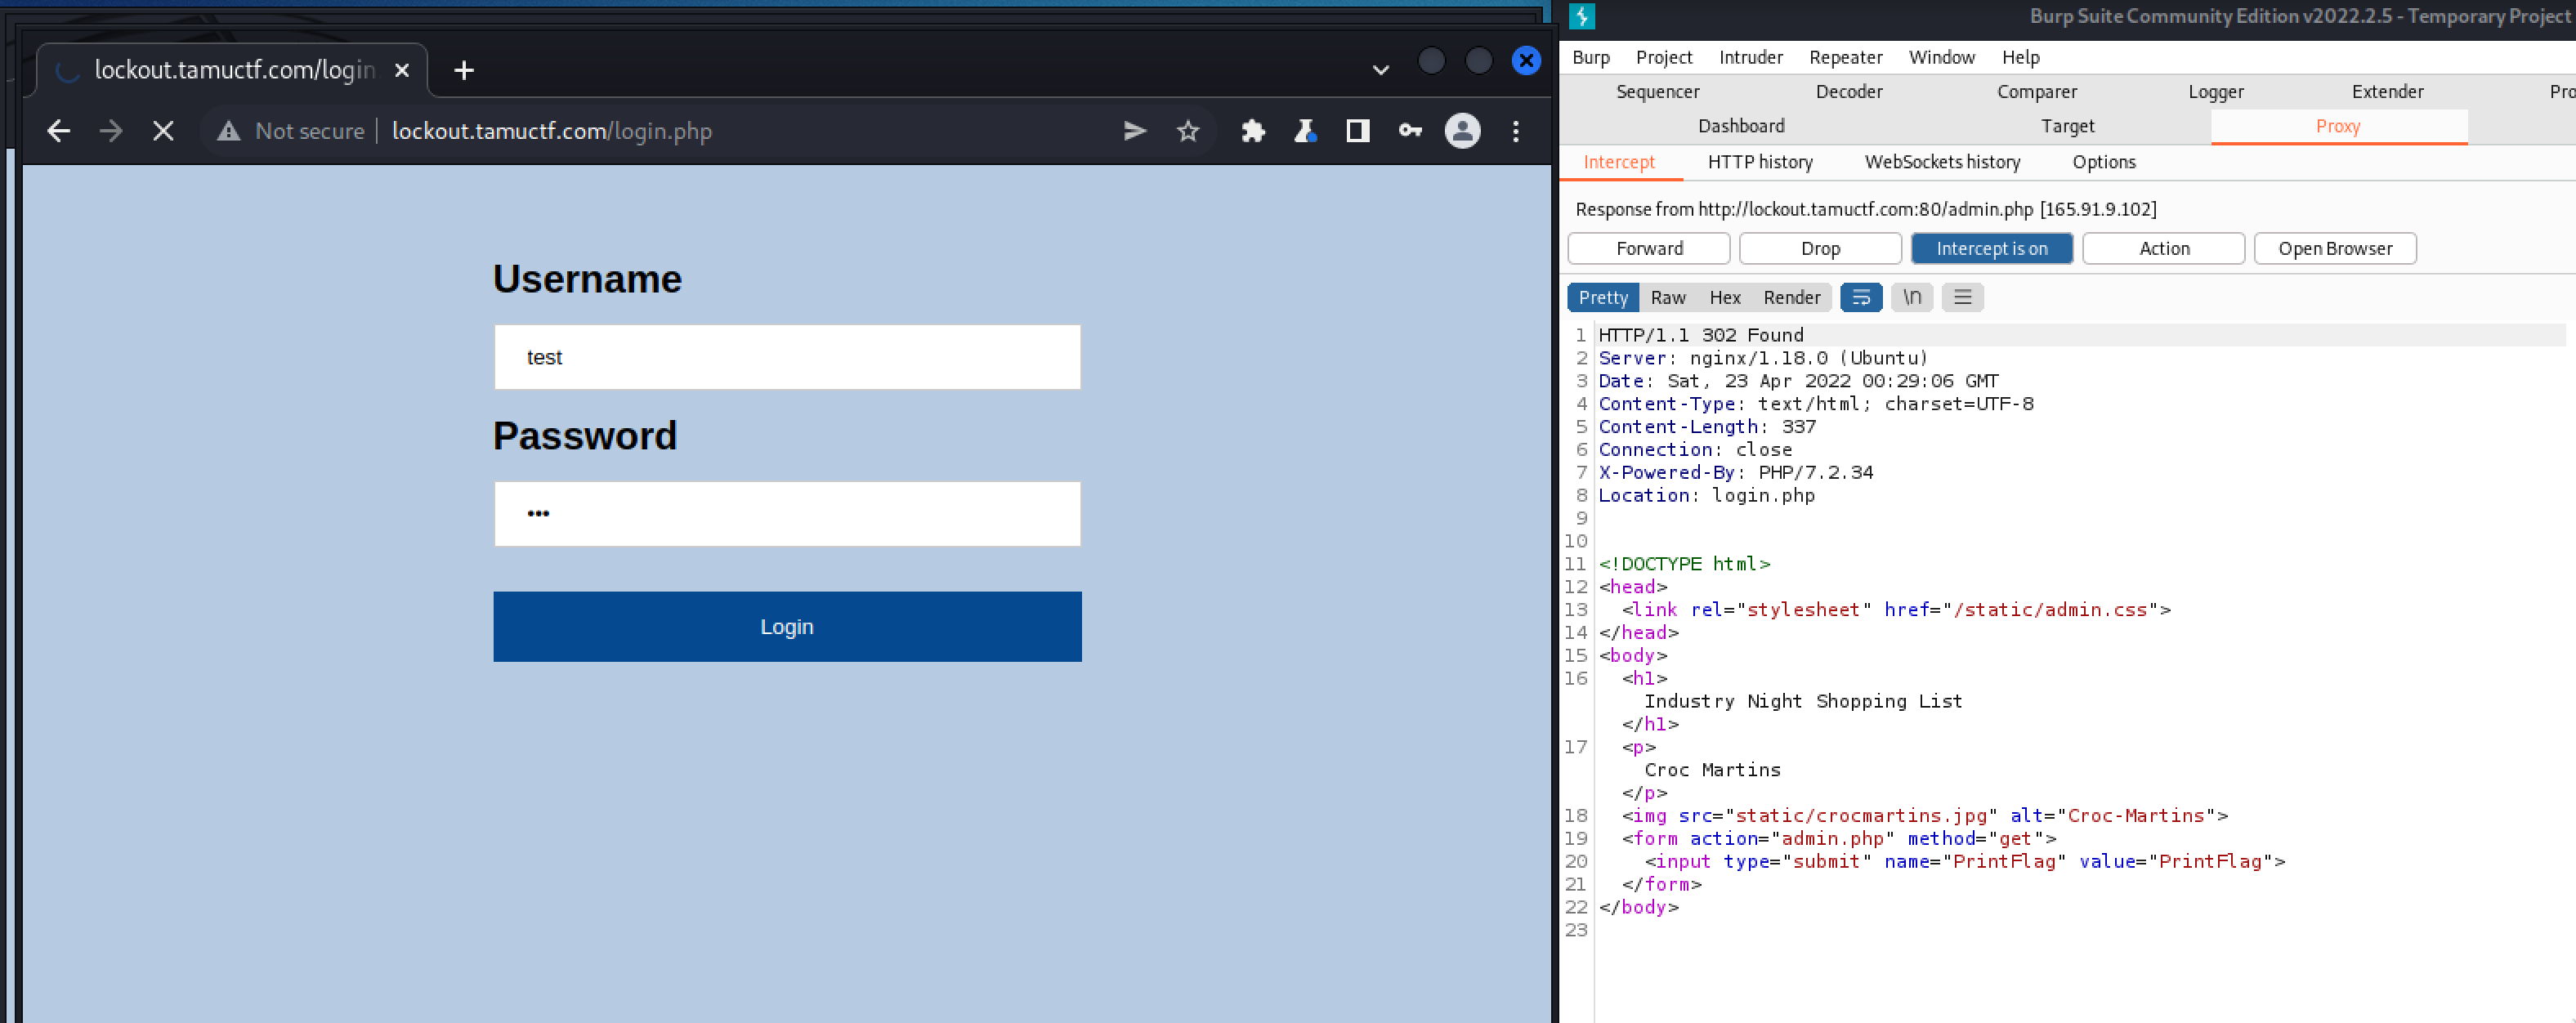This screenshot has height=1023, width=2576.
Task: Open the Help menu in Burp
Action: click(2021, 57)
